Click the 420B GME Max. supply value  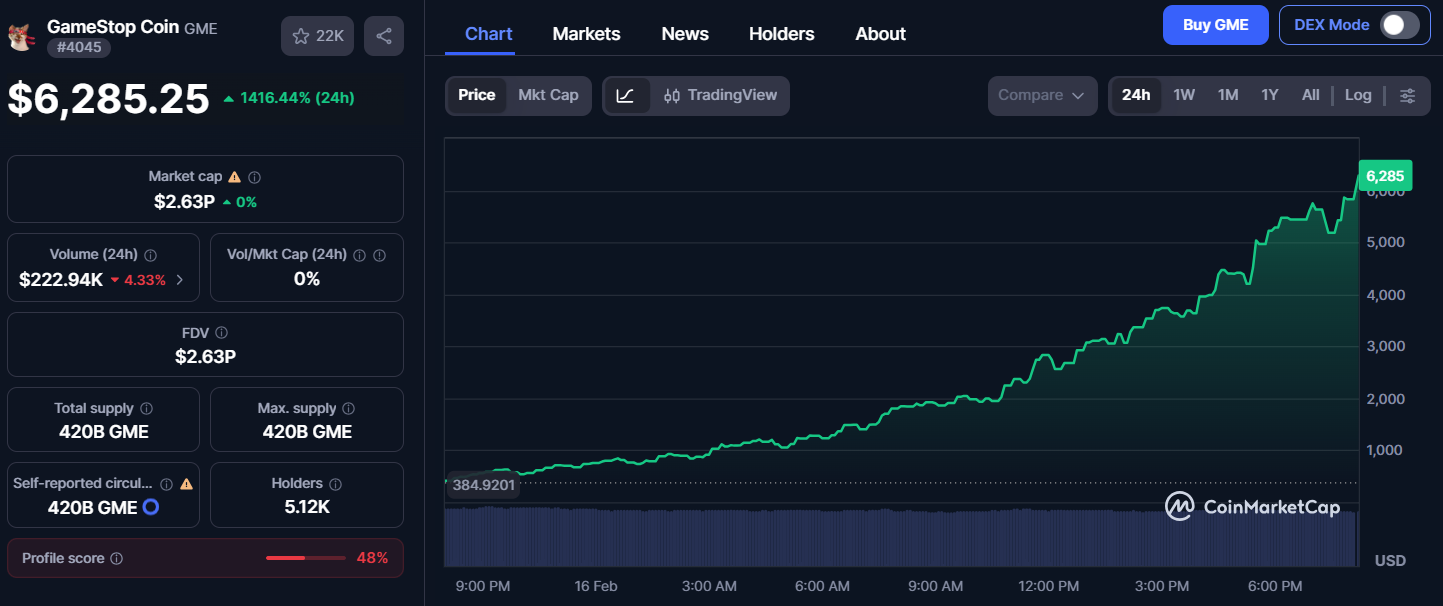[307, 432]
